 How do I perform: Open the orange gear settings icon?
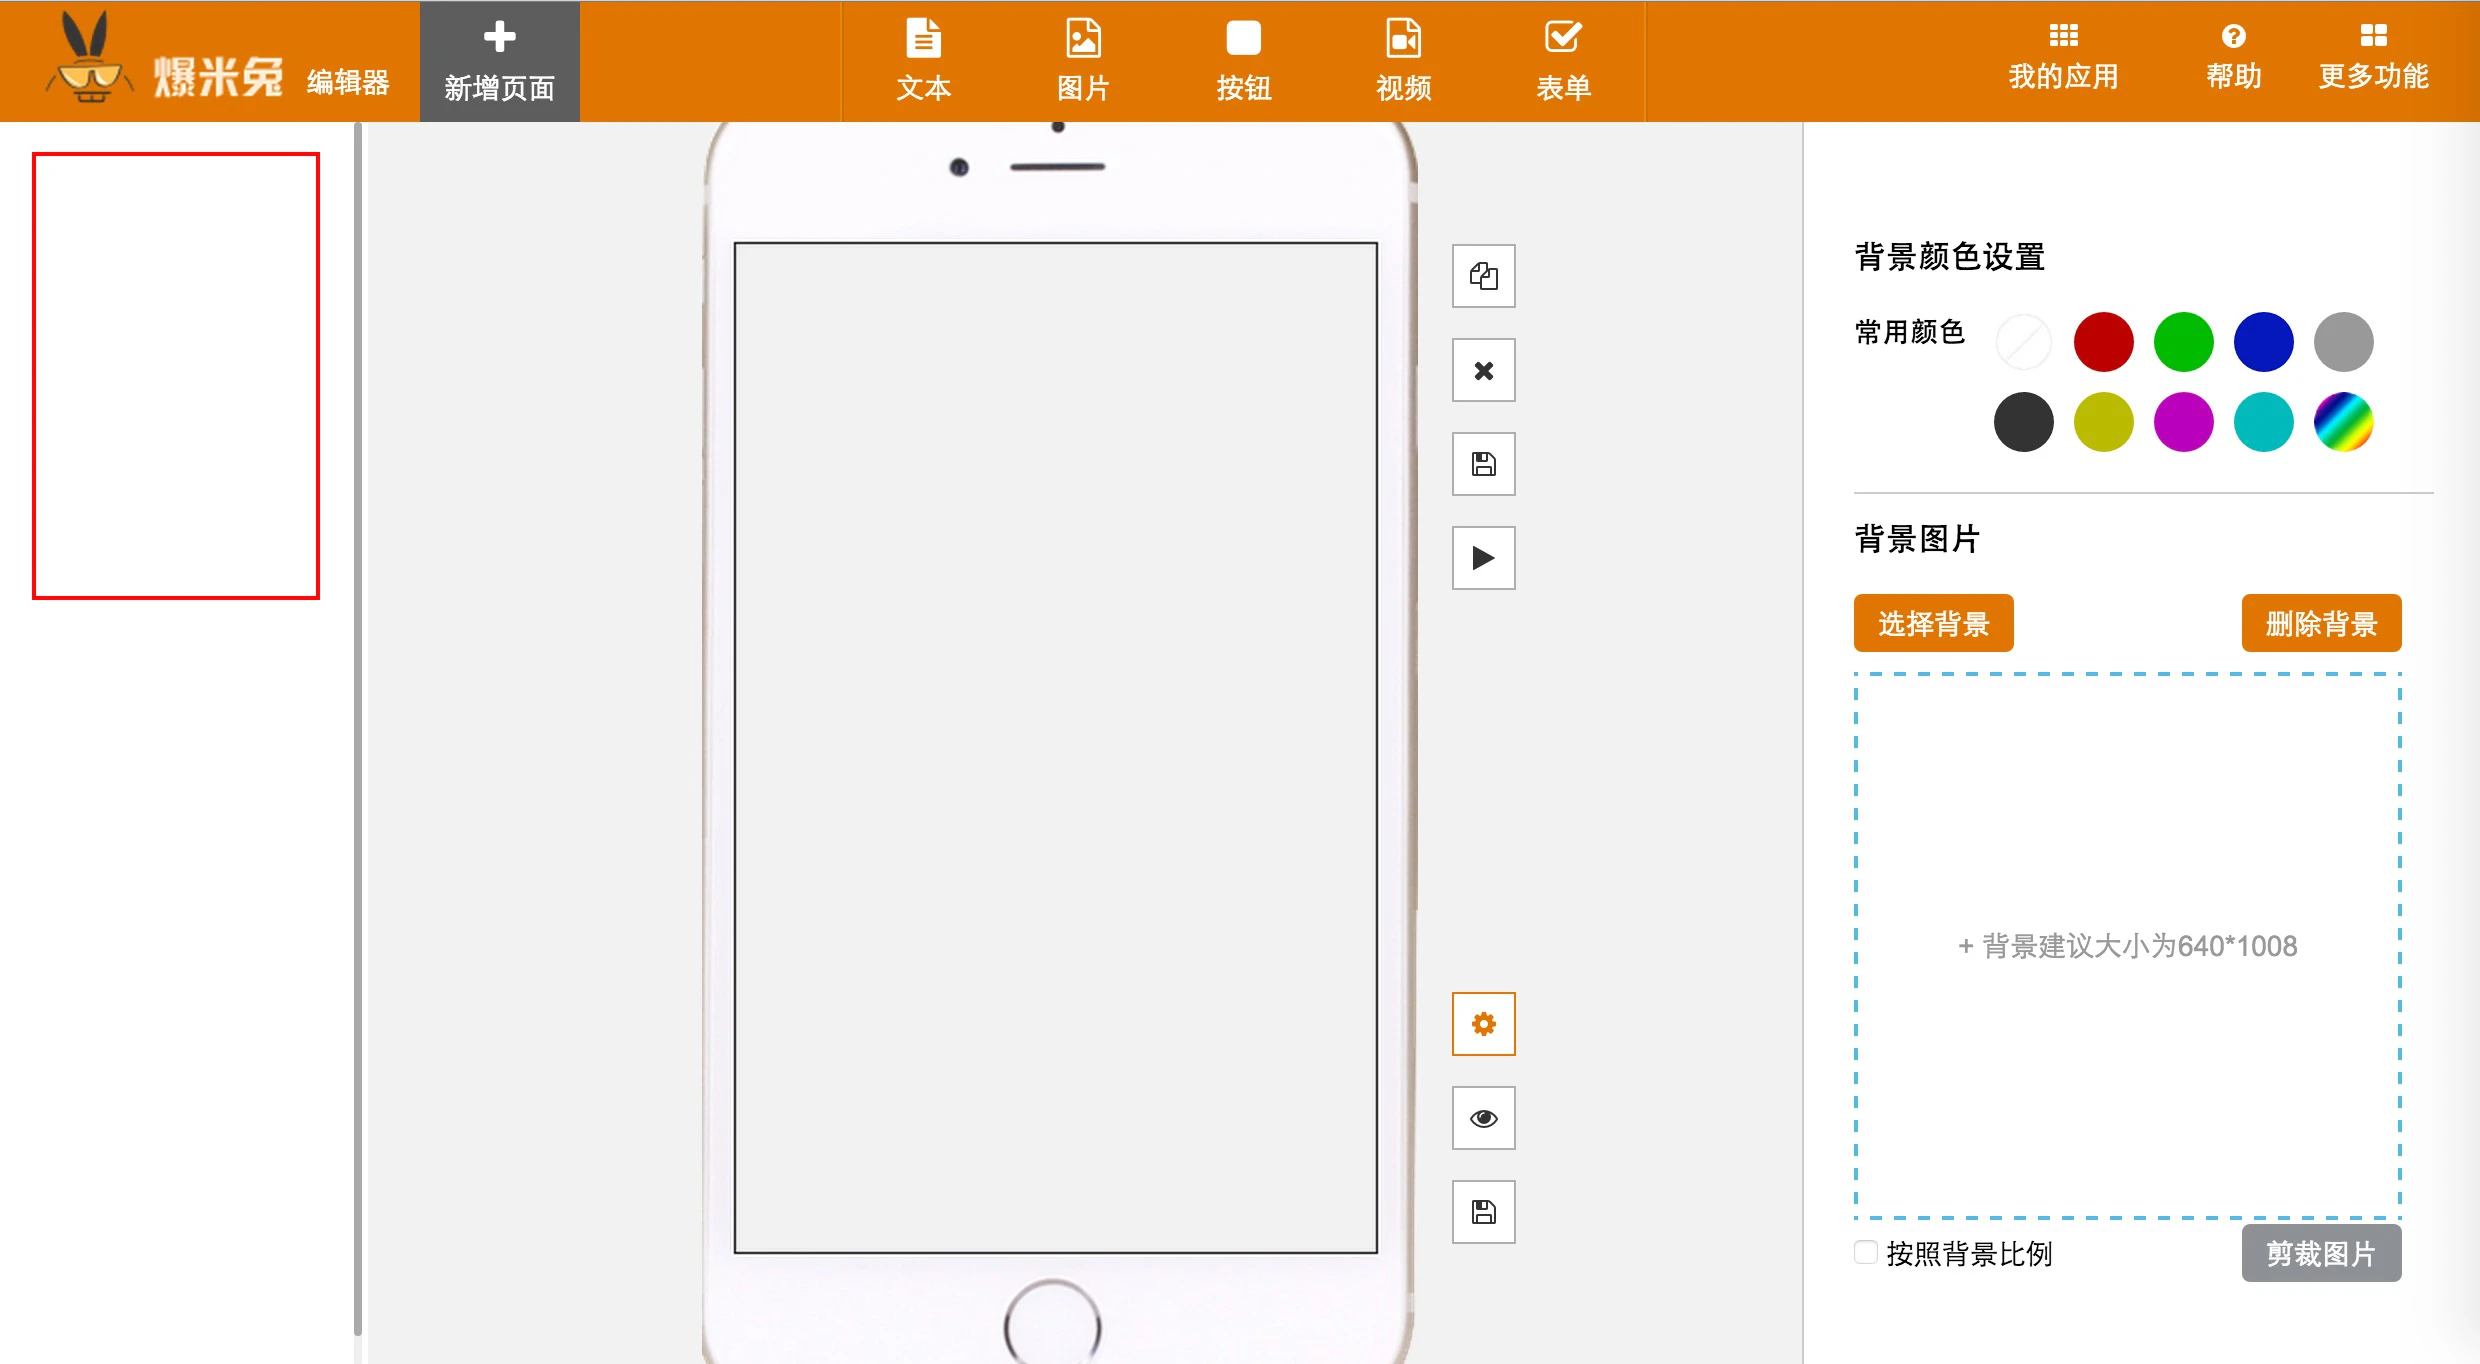pos(1483,1024)
